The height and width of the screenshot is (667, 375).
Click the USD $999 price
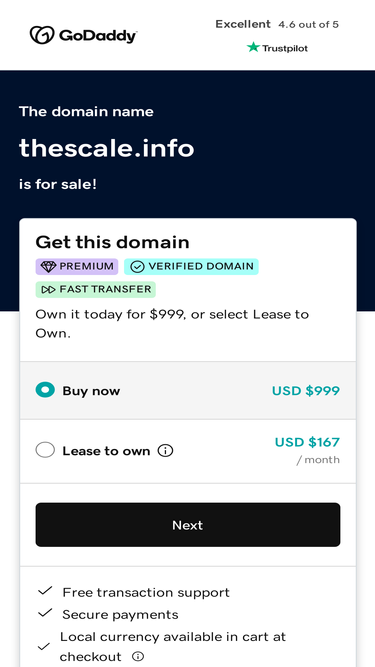(x=306, y=391)
